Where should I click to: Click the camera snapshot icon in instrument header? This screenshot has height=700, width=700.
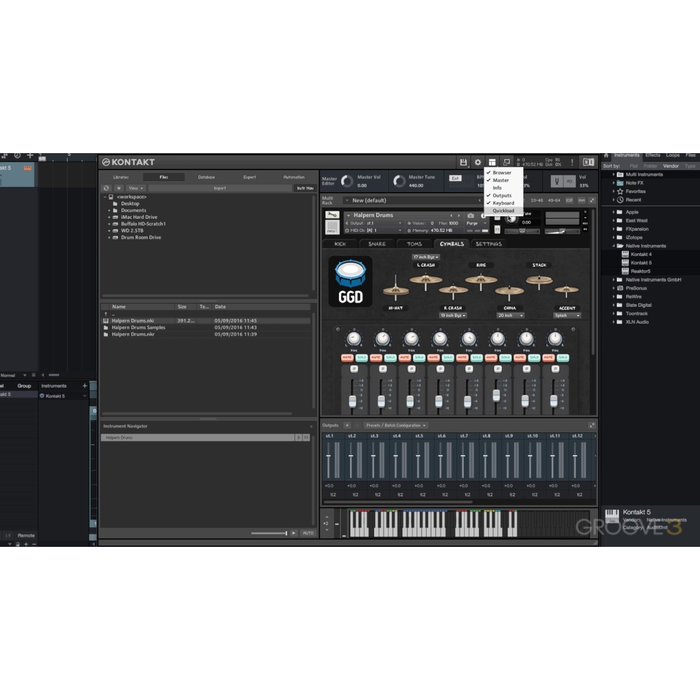(x=471, y=216)
